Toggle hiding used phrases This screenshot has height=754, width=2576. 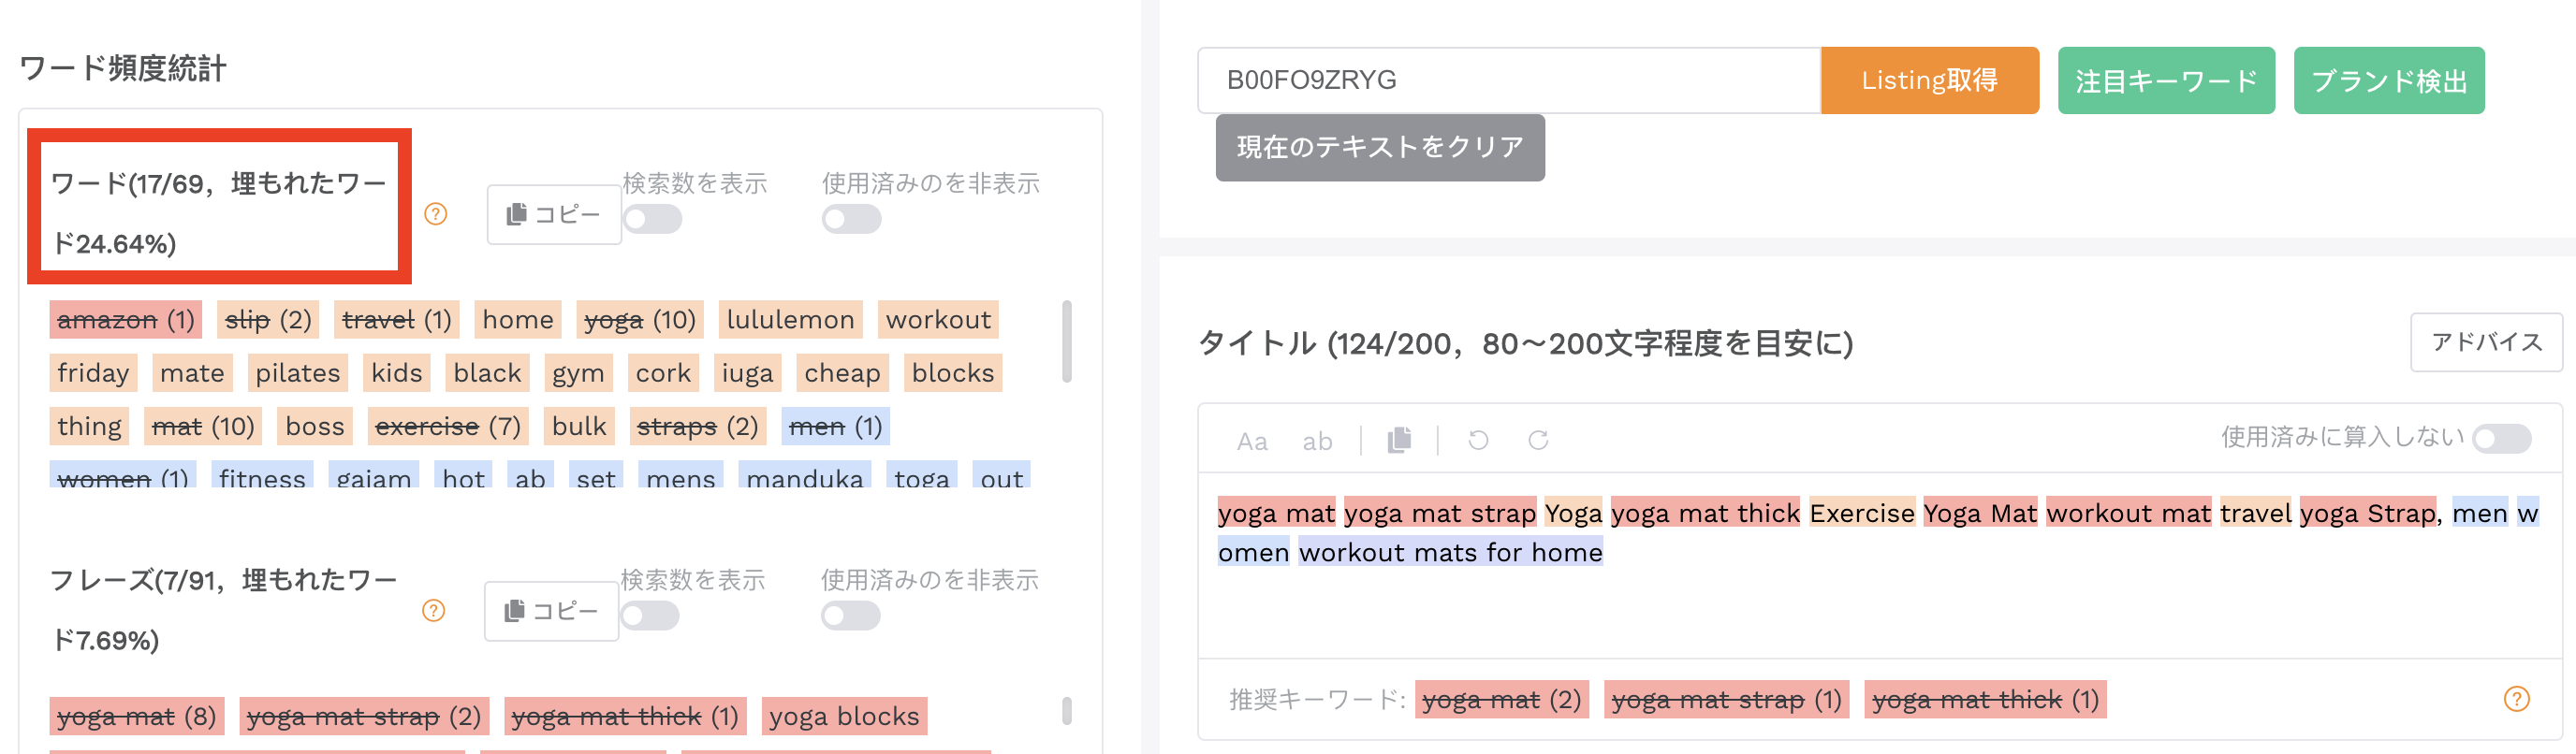(850, 616)
